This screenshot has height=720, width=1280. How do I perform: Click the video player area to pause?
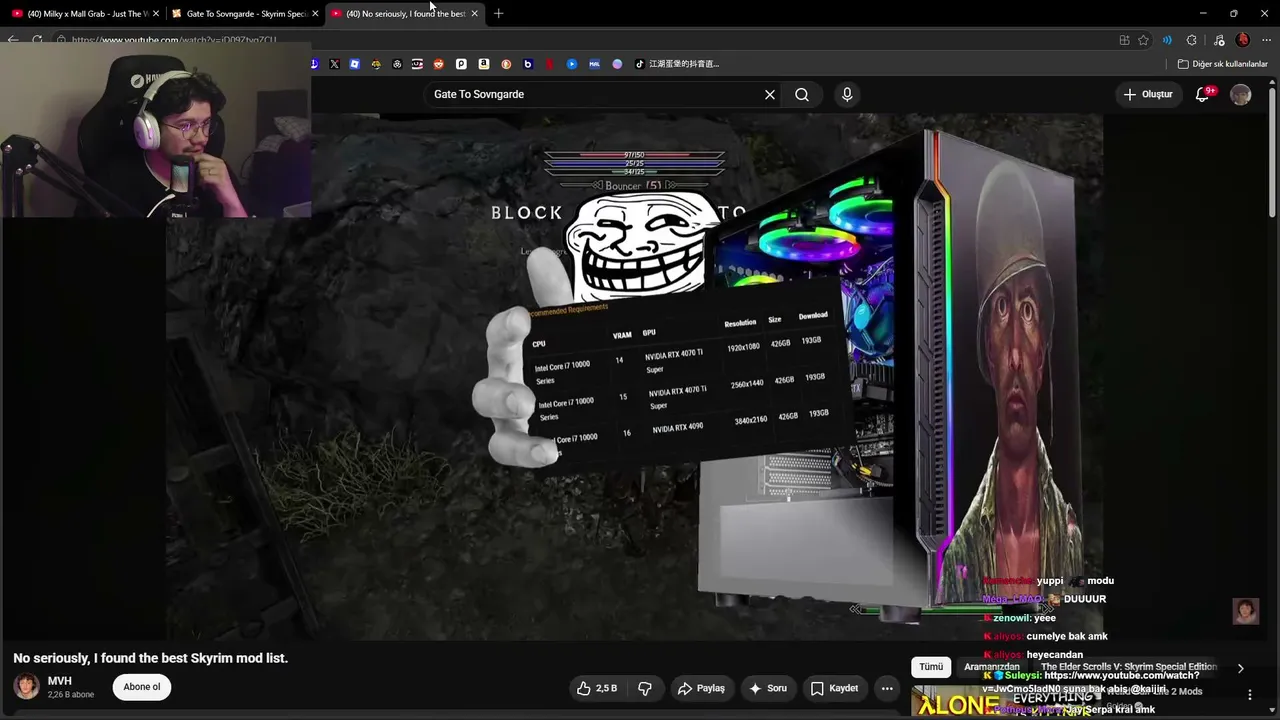coord(634,376)
